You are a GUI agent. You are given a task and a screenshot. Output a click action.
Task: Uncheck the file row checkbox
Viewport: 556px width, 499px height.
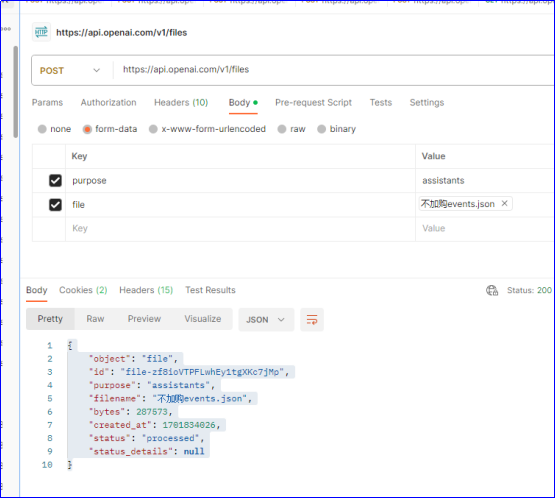(55, 205)
